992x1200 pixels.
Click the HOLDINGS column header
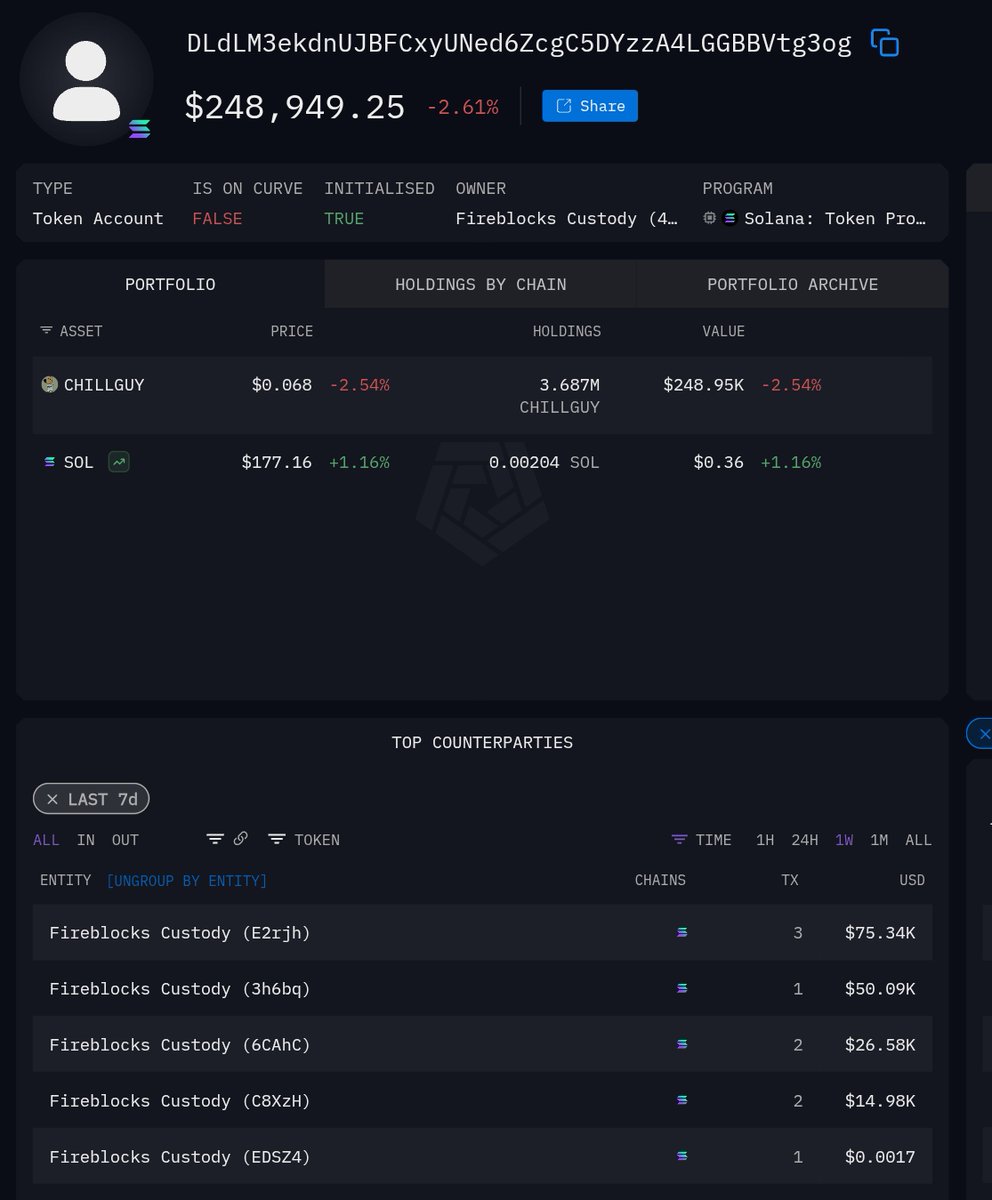pos(567,331)
